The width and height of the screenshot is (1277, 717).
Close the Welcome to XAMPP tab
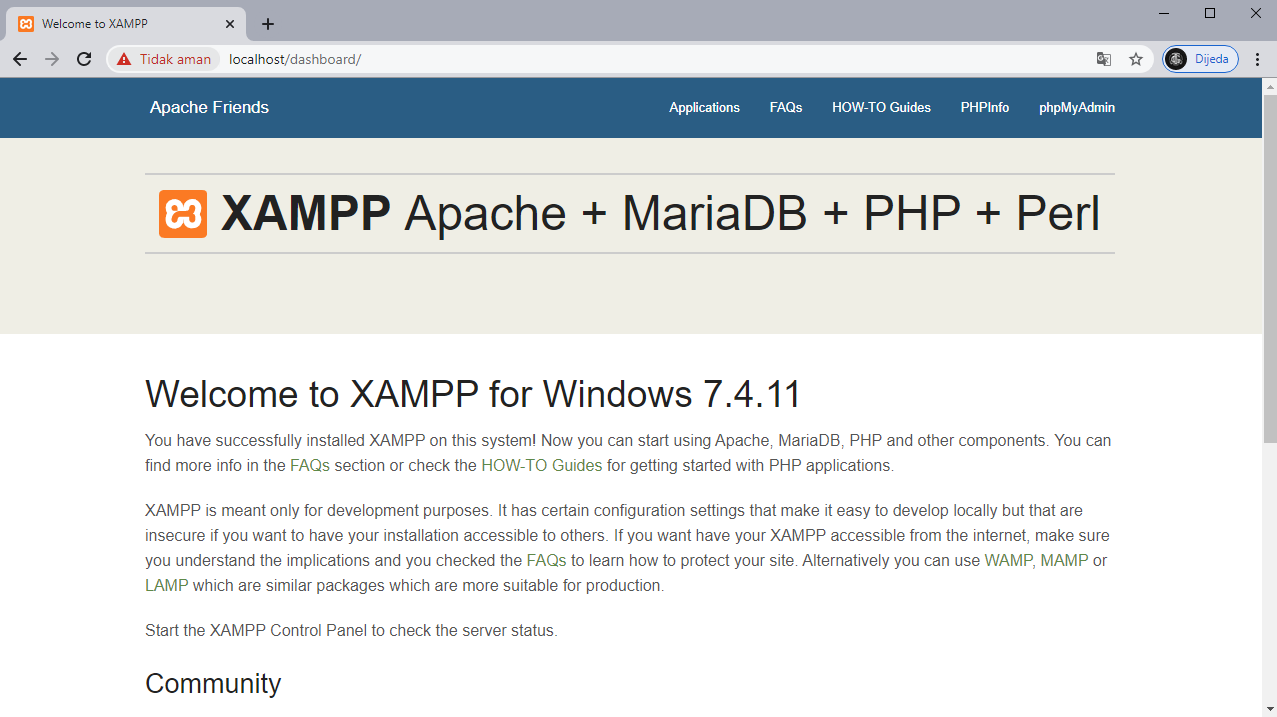(230, 24)
